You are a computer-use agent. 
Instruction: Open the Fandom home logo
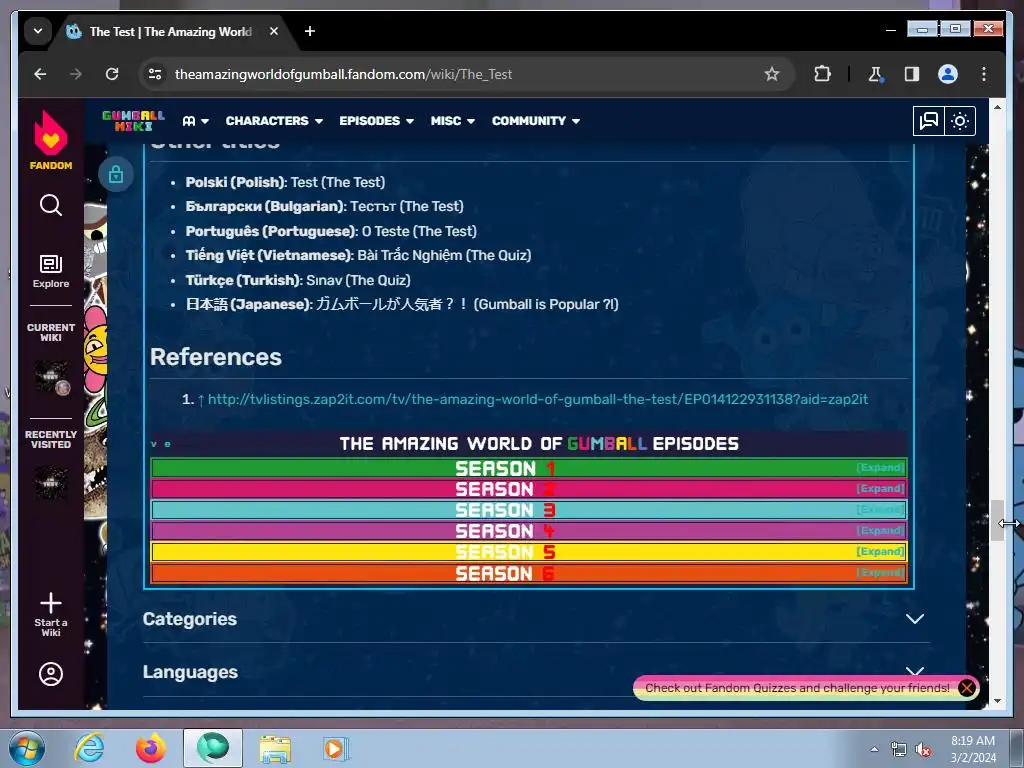[51, 140]
